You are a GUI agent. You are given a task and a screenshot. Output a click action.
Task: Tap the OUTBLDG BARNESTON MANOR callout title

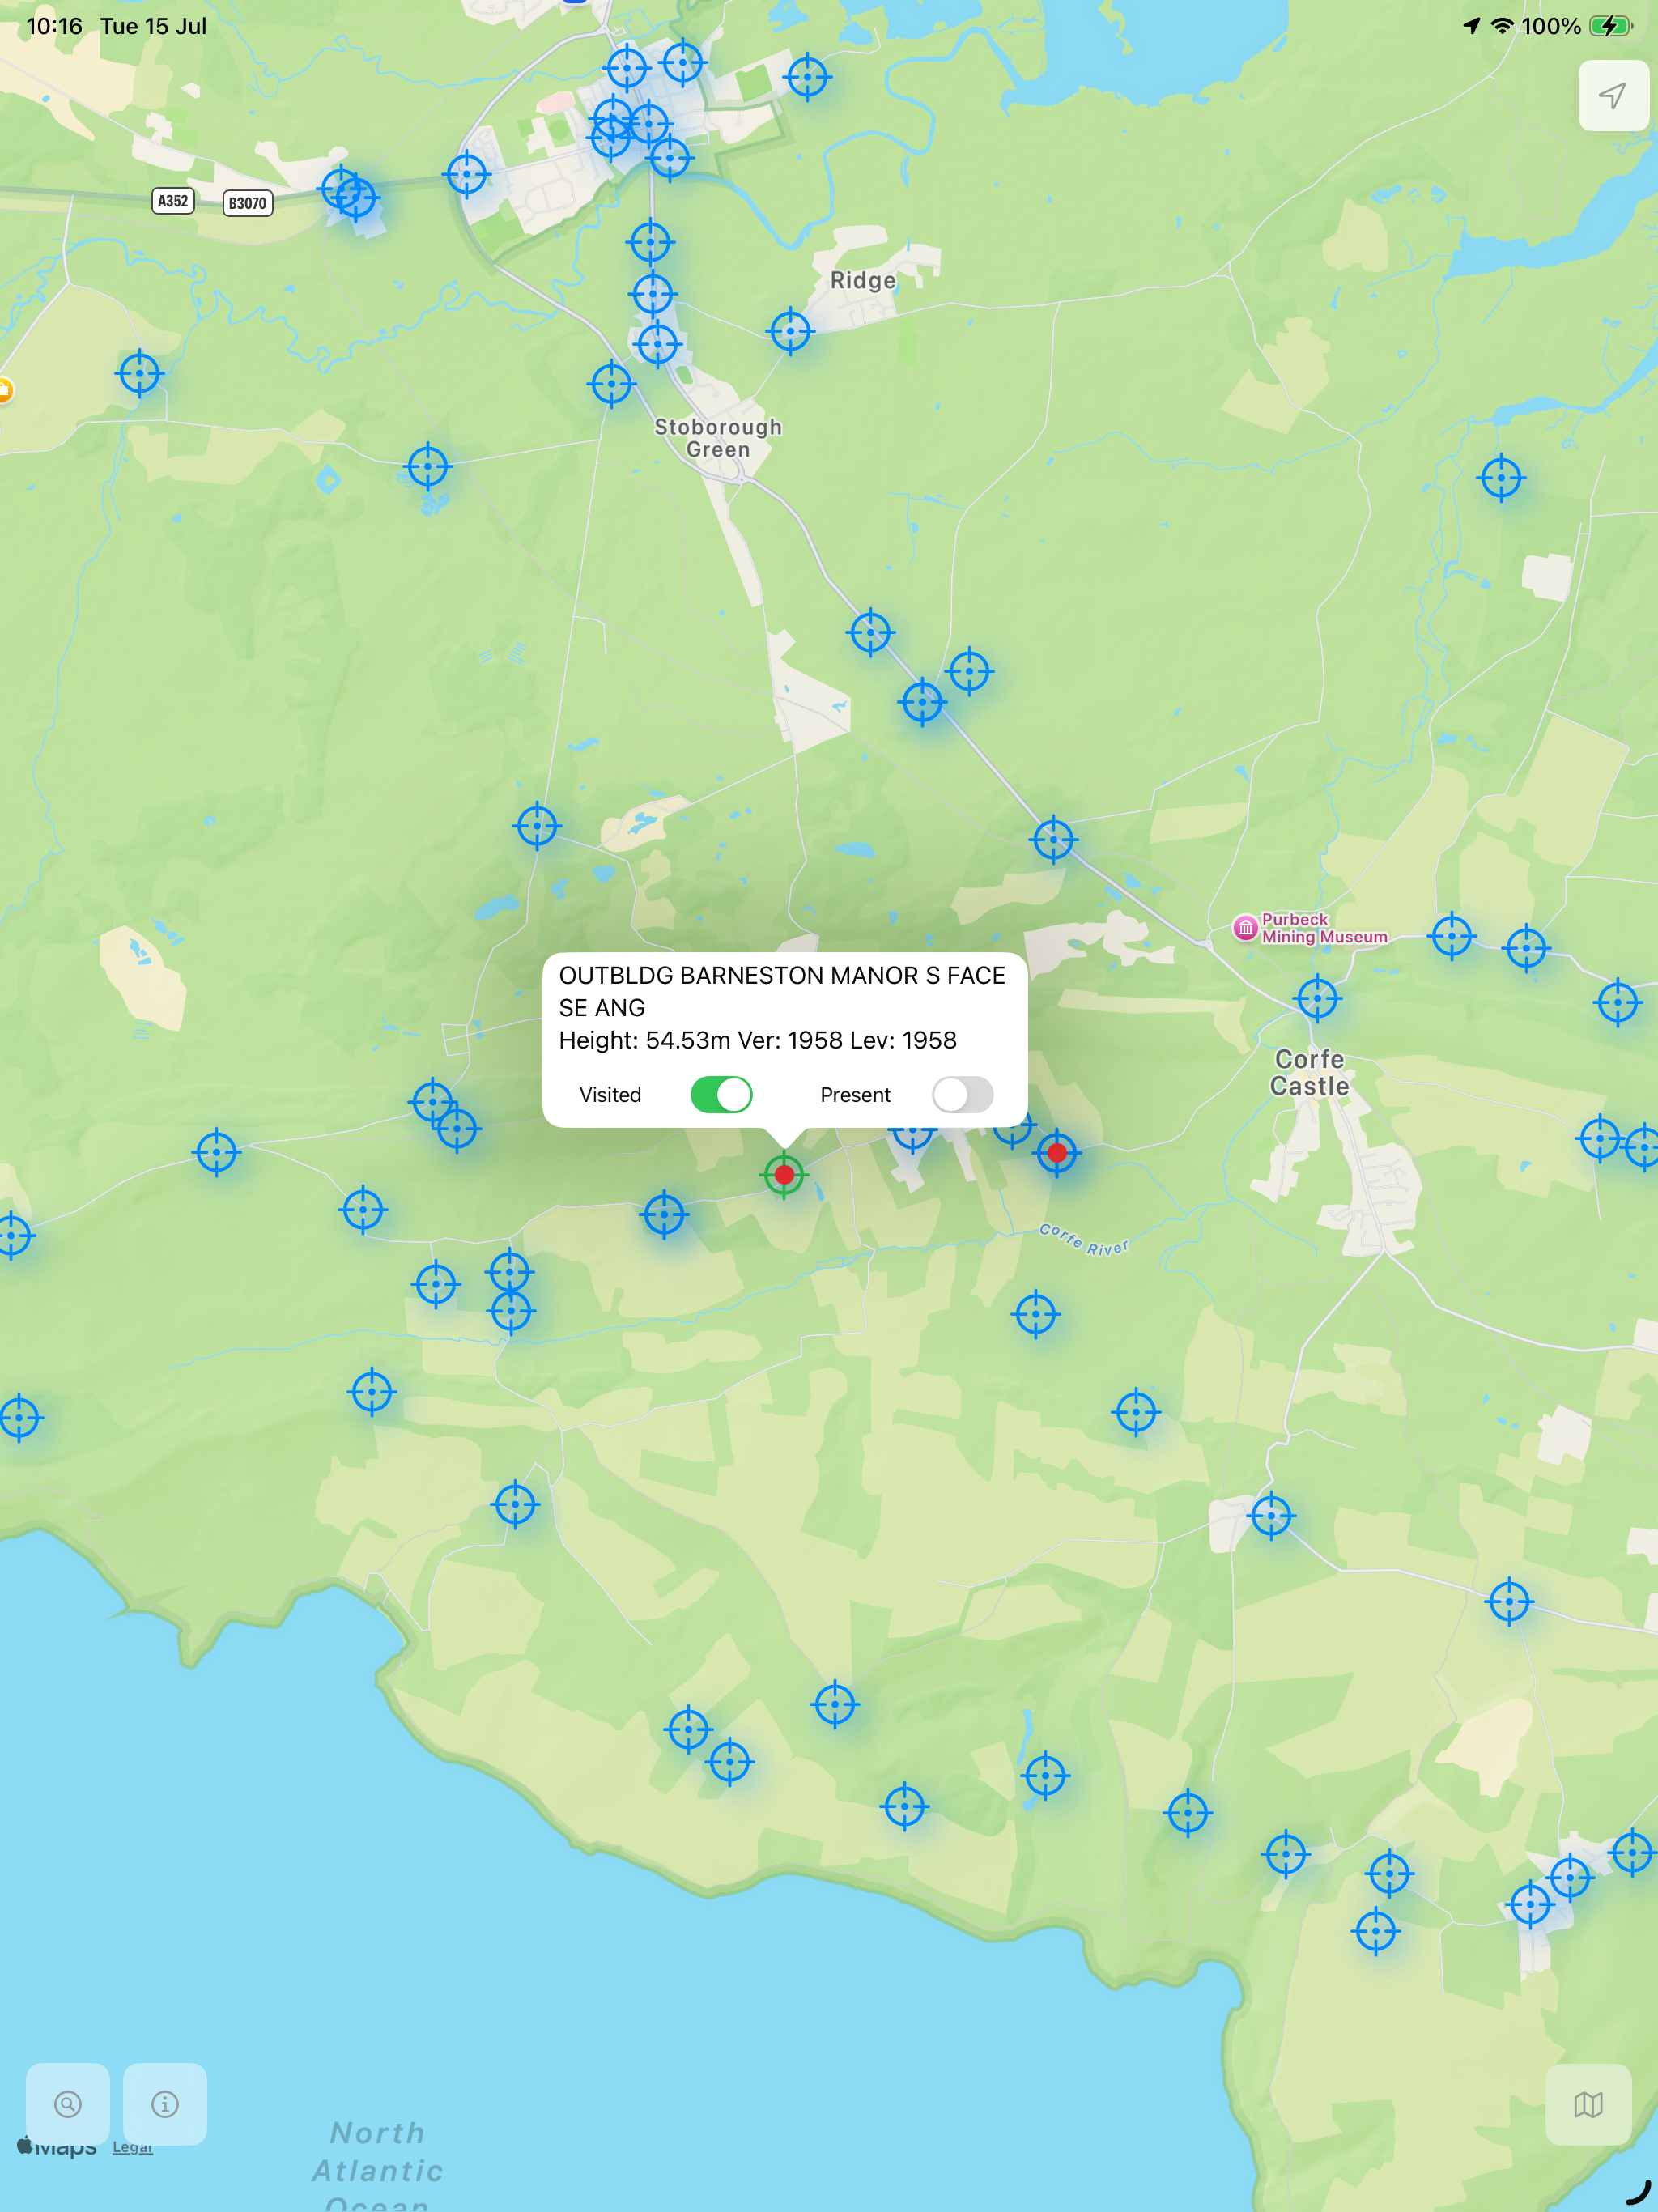click(x=782, y=991)
